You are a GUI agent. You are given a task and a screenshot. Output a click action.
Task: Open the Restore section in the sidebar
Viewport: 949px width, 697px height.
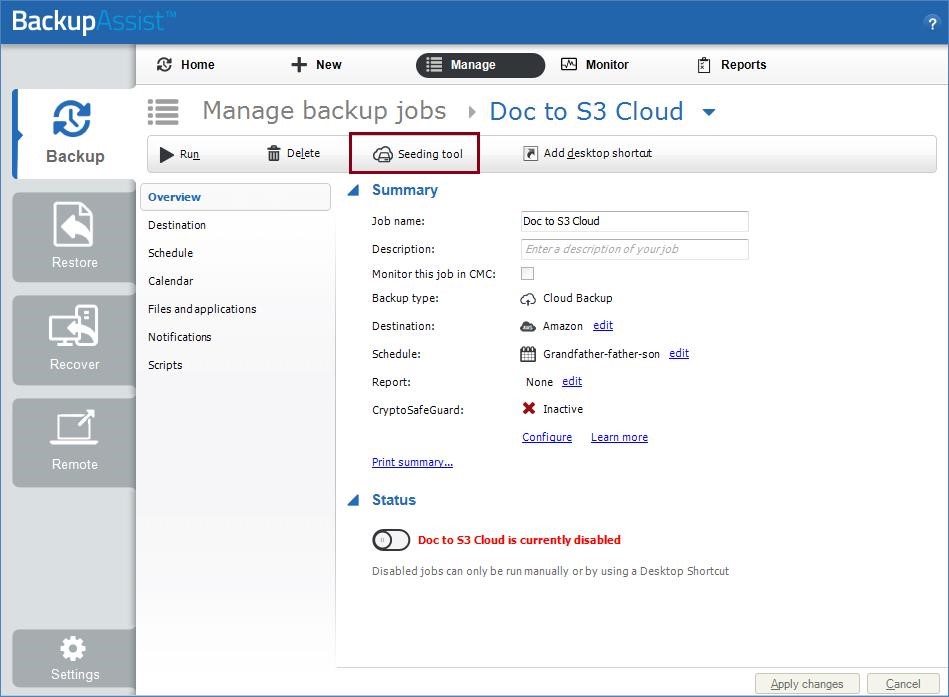(x=74, y=237)
